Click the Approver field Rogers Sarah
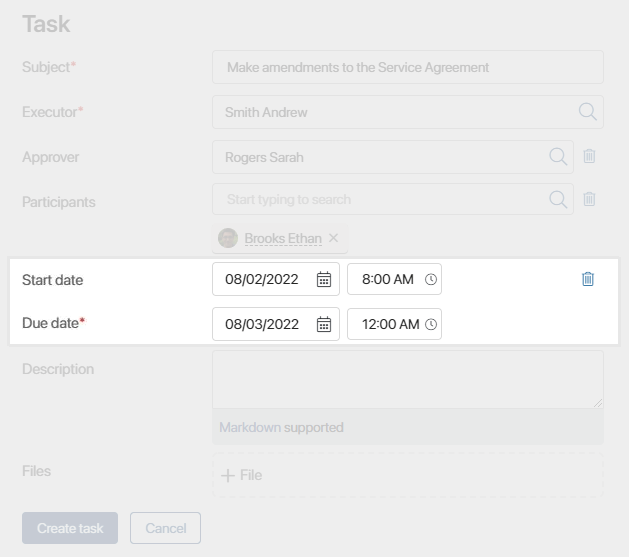Image resolution: width=629 pixels, height=557 pixels. click(393, 157)
